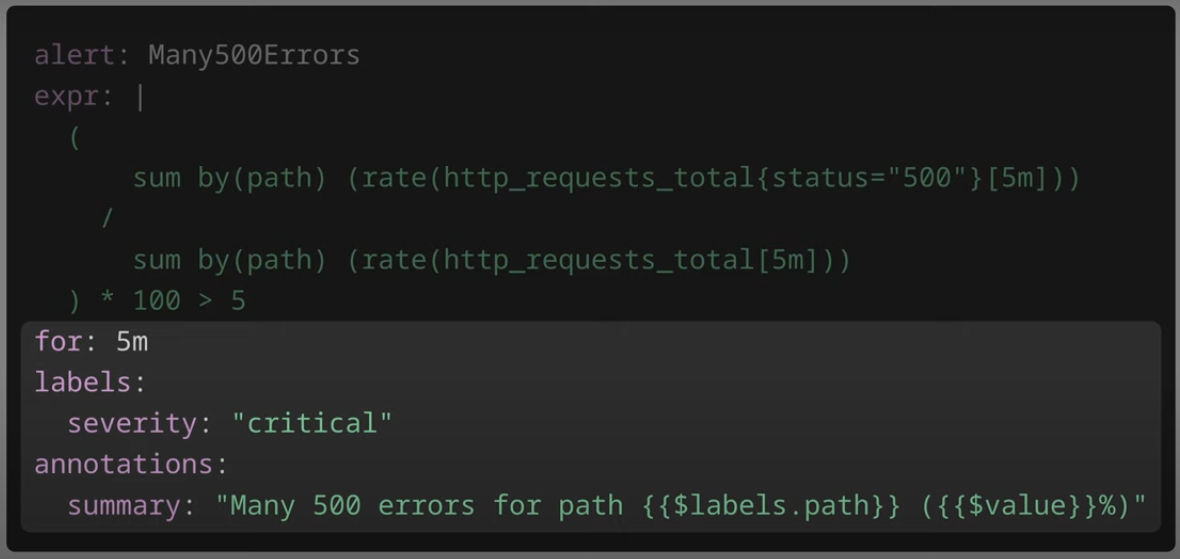Click the 'summary' key
This screenshot has width=1180, height=559.
pos(123,506)
